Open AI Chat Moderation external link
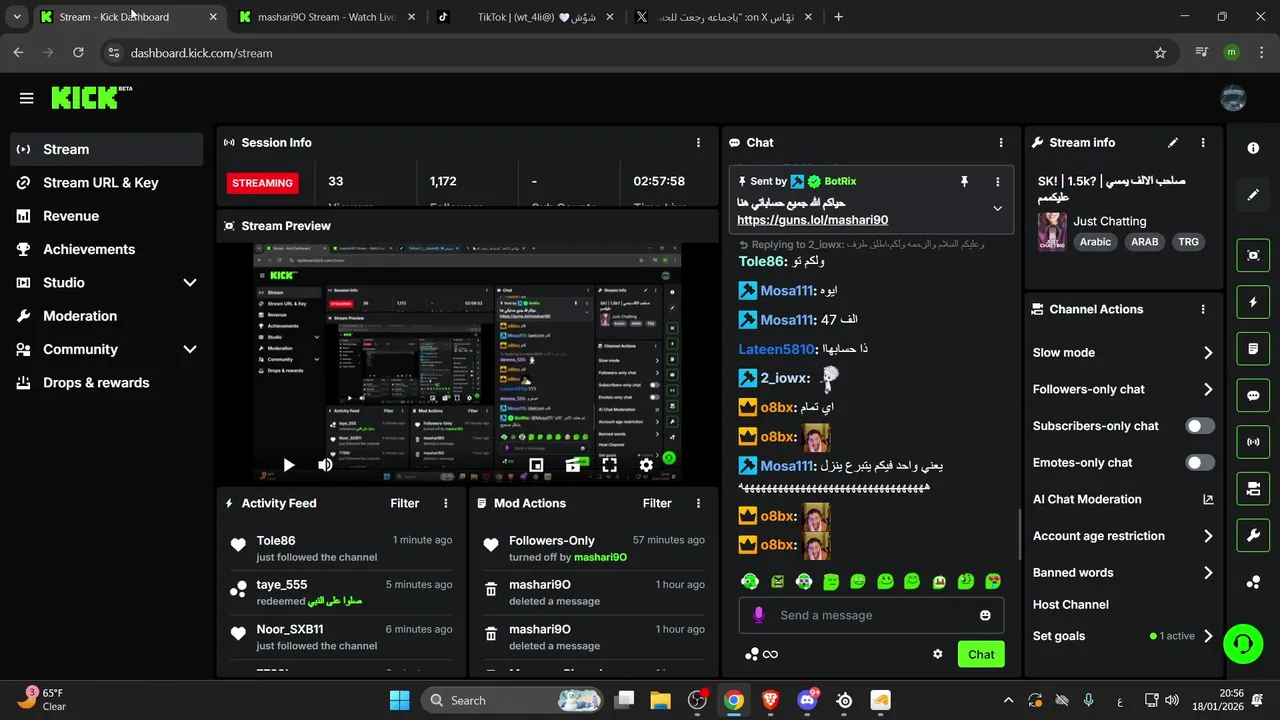The width and height of the screenshot is (1280, 720). [x=1208, y=500]
